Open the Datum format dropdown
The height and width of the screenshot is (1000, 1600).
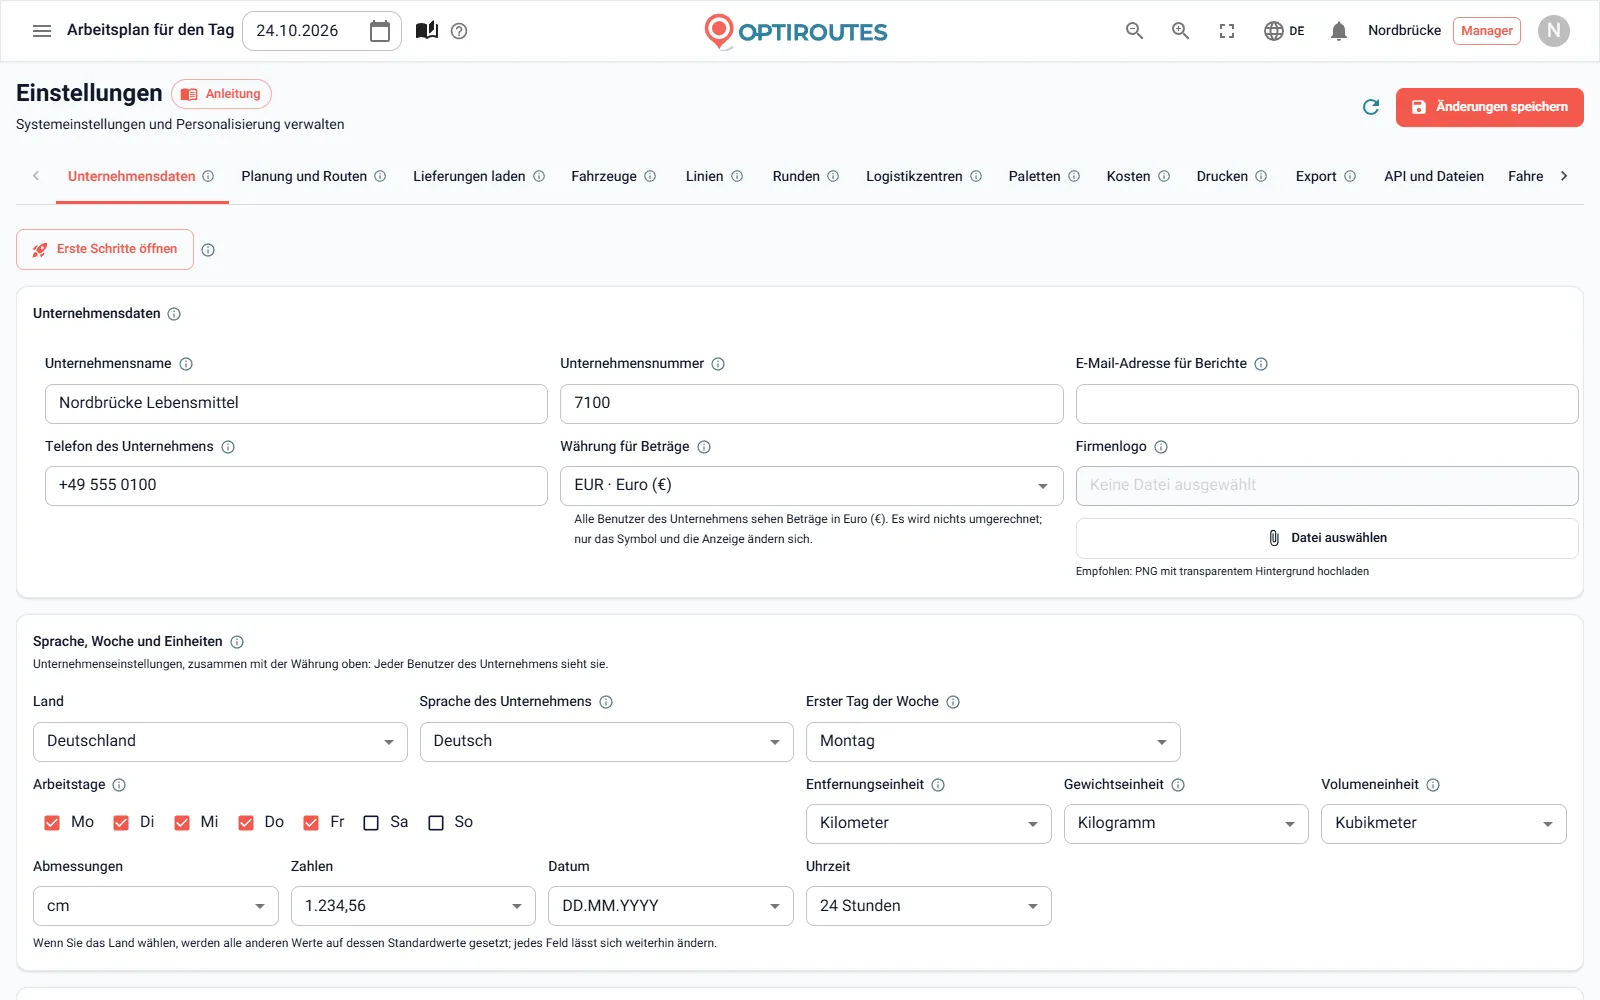point(671,906)
